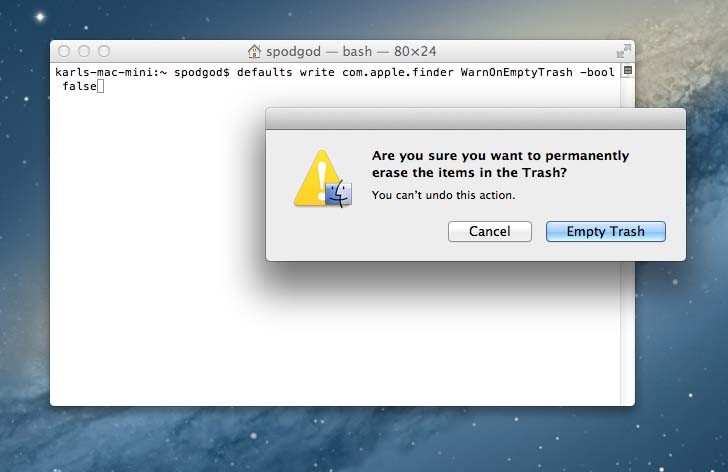
Task: Click the Terminal title text 'spodgod — bash — 80×24'
Action: [351, 51]
